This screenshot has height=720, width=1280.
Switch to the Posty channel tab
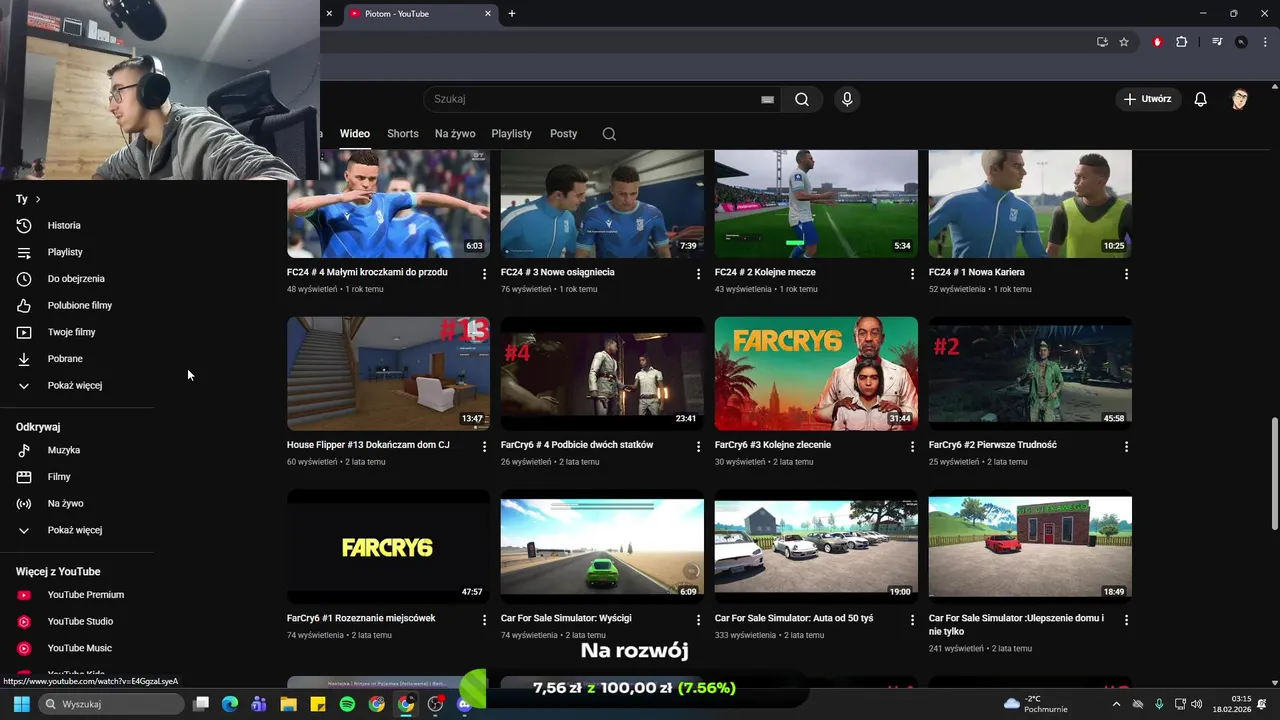[x=563, y=134]
